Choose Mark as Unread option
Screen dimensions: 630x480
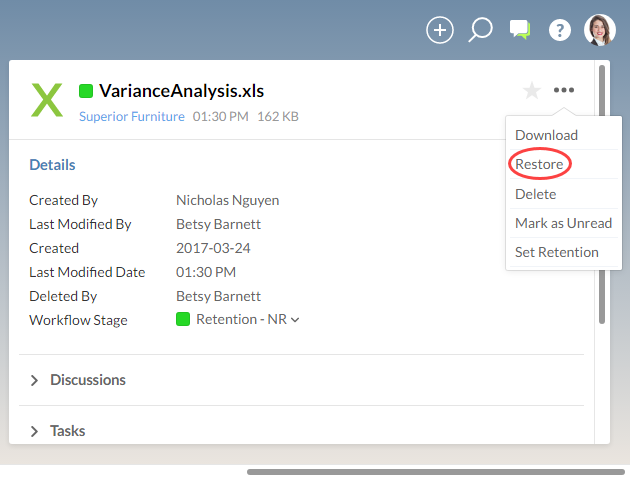(563, 223)
